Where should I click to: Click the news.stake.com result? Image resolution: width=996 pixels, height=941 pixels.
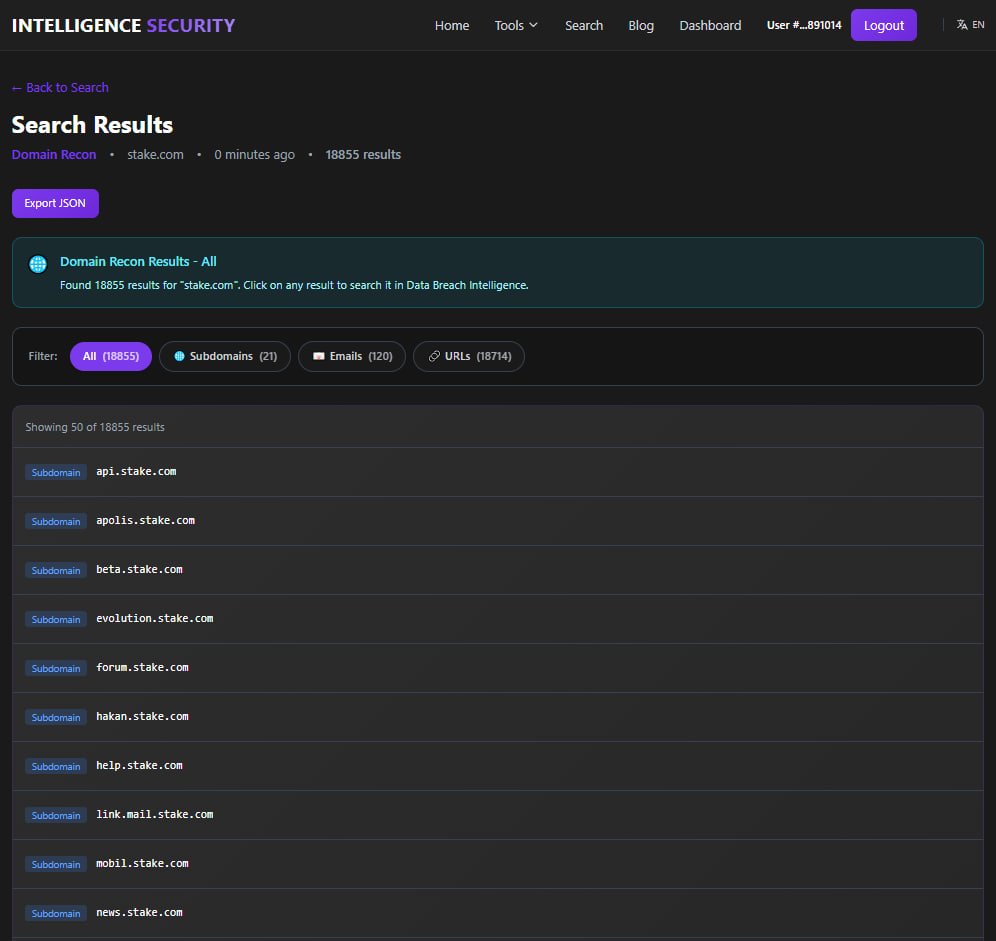click(497, 912)
